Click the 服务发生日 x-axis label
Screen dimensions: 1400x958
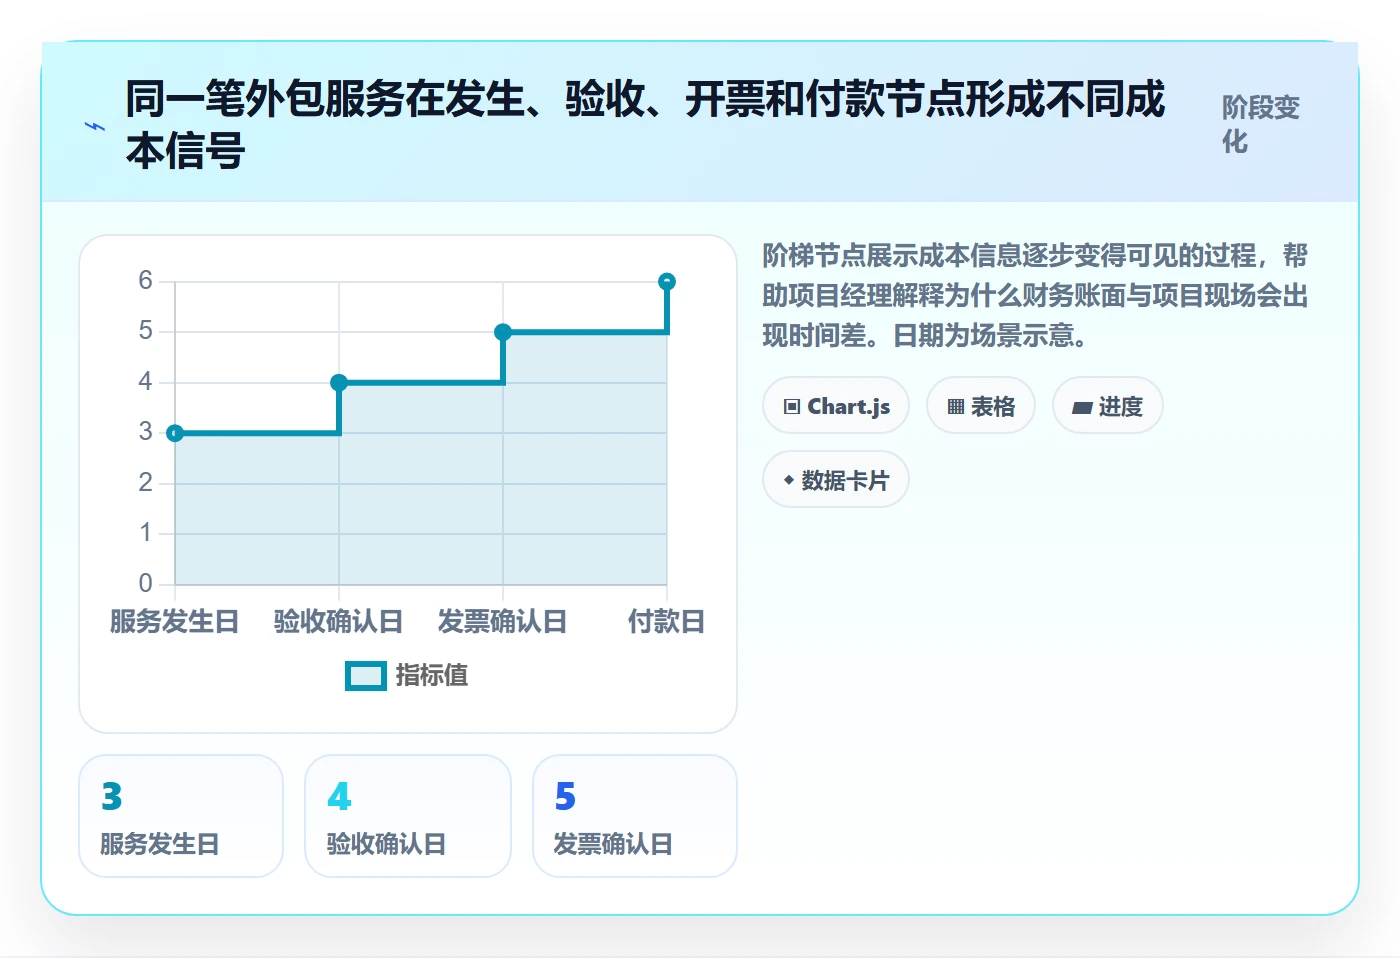point(175,622)
